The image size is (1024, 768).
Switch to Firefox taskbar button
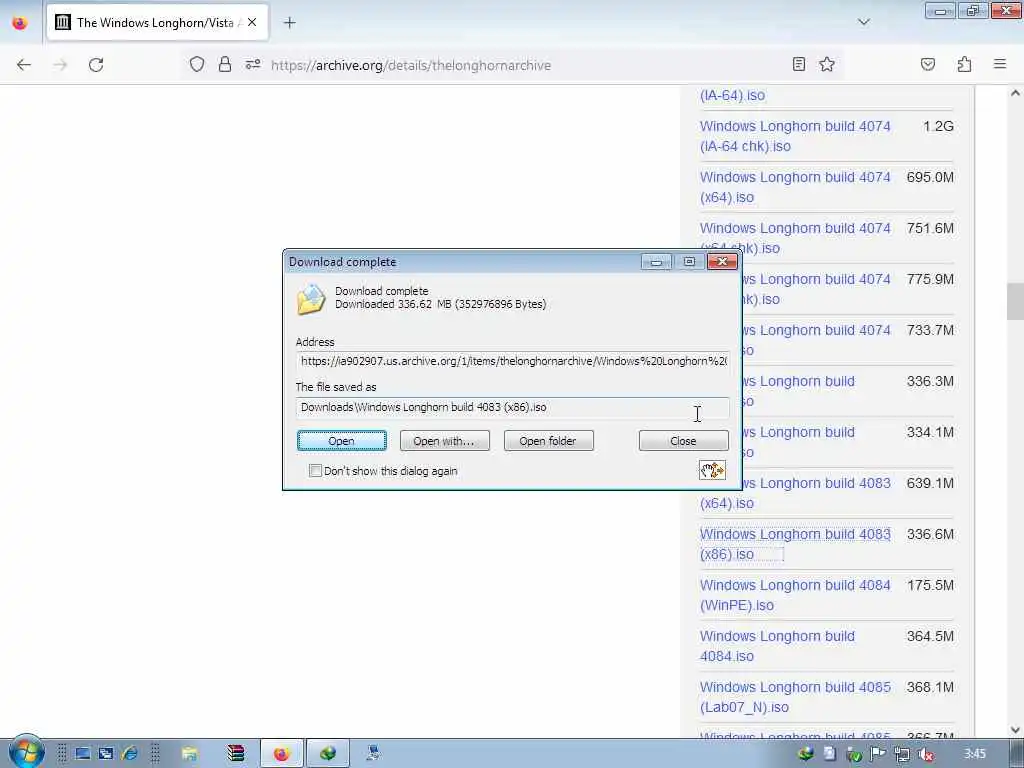281,754
